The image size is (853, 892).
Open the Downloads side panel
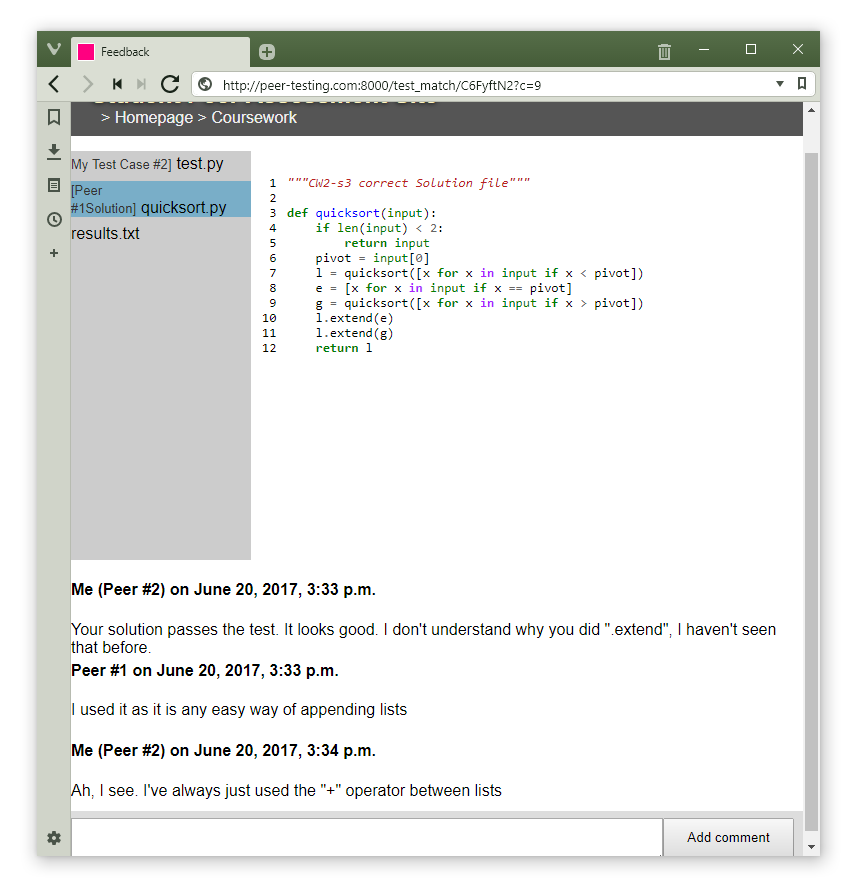54,151
